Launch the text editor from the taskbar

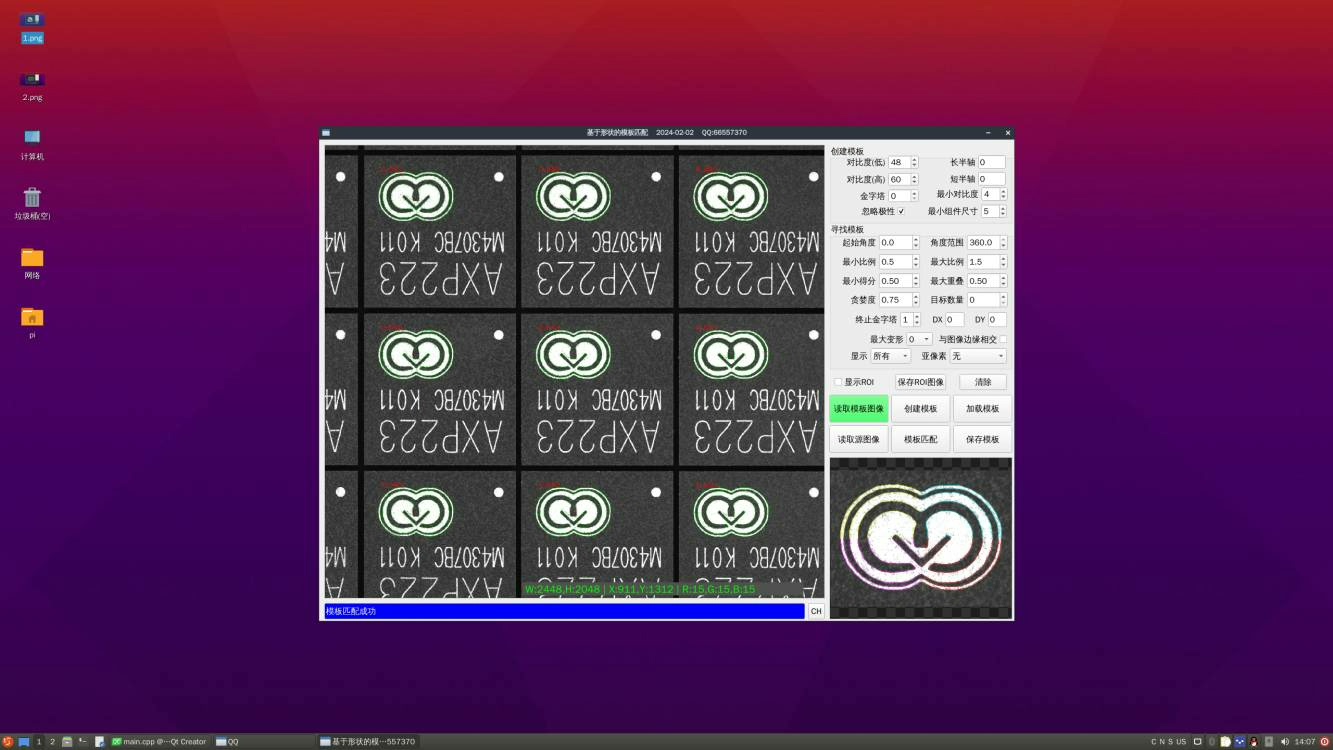(99, 742)
